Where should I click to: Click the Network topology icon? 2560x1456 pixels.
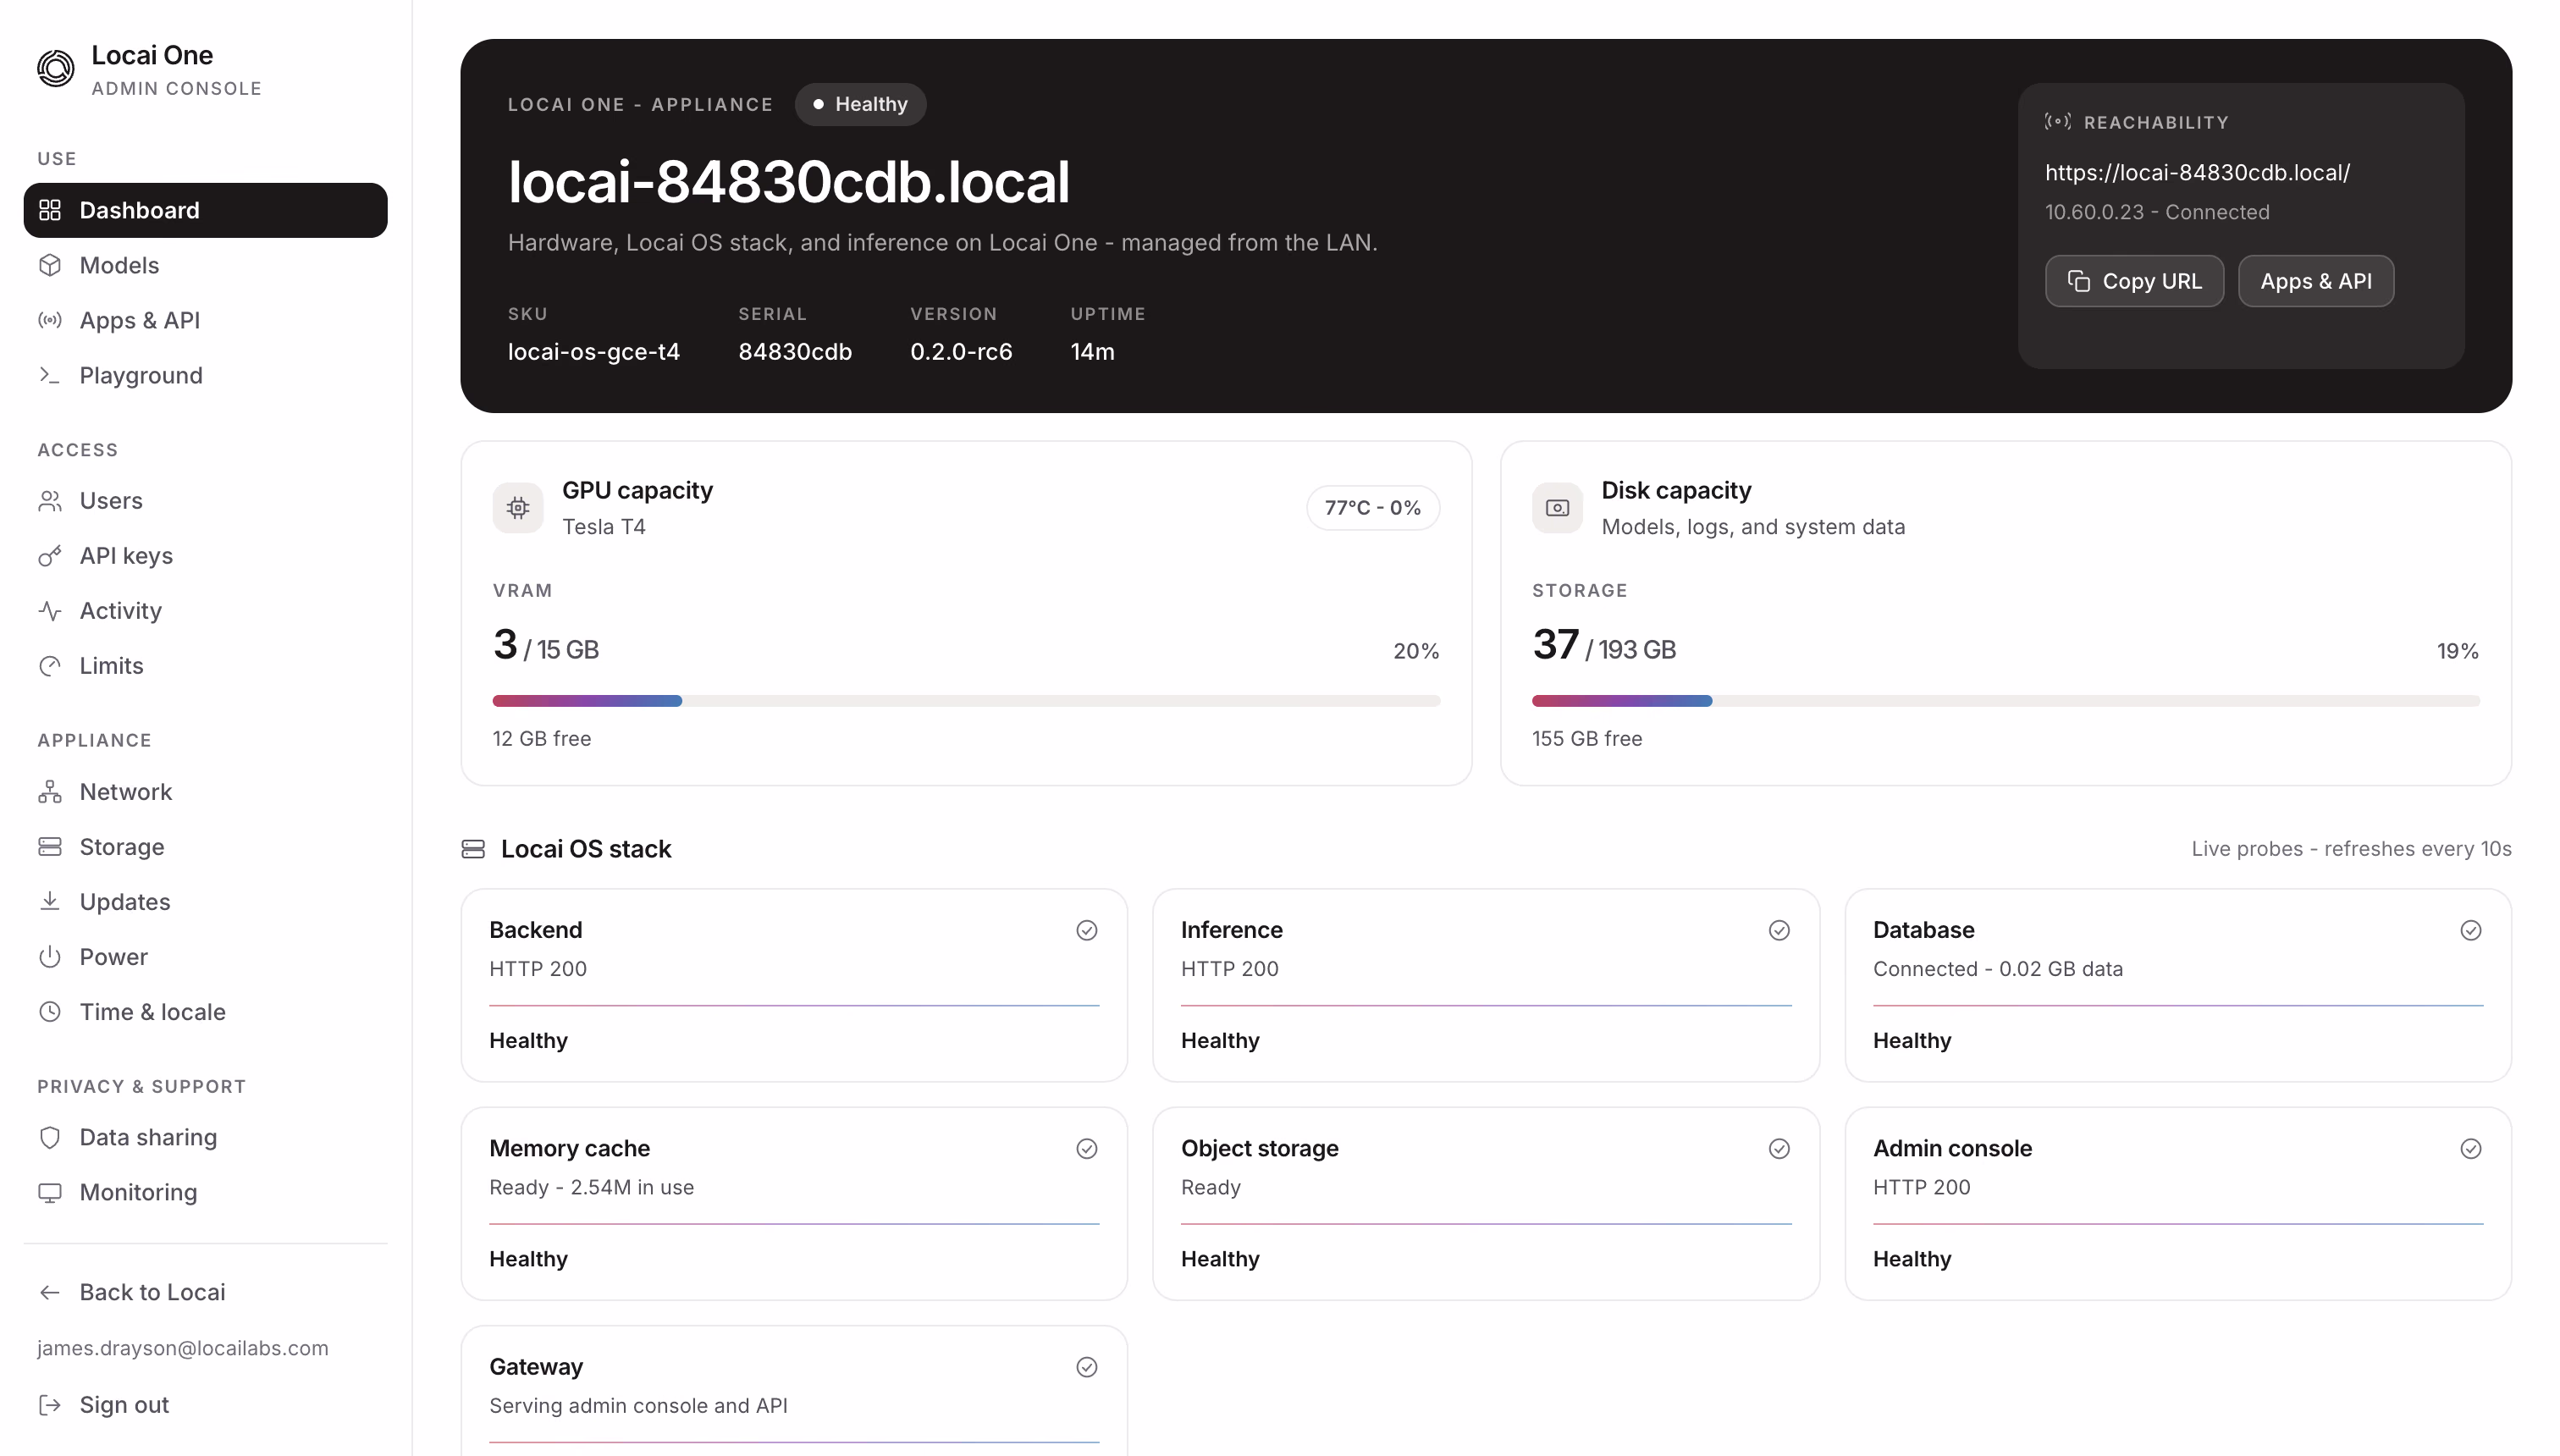[x=50, y=791]
